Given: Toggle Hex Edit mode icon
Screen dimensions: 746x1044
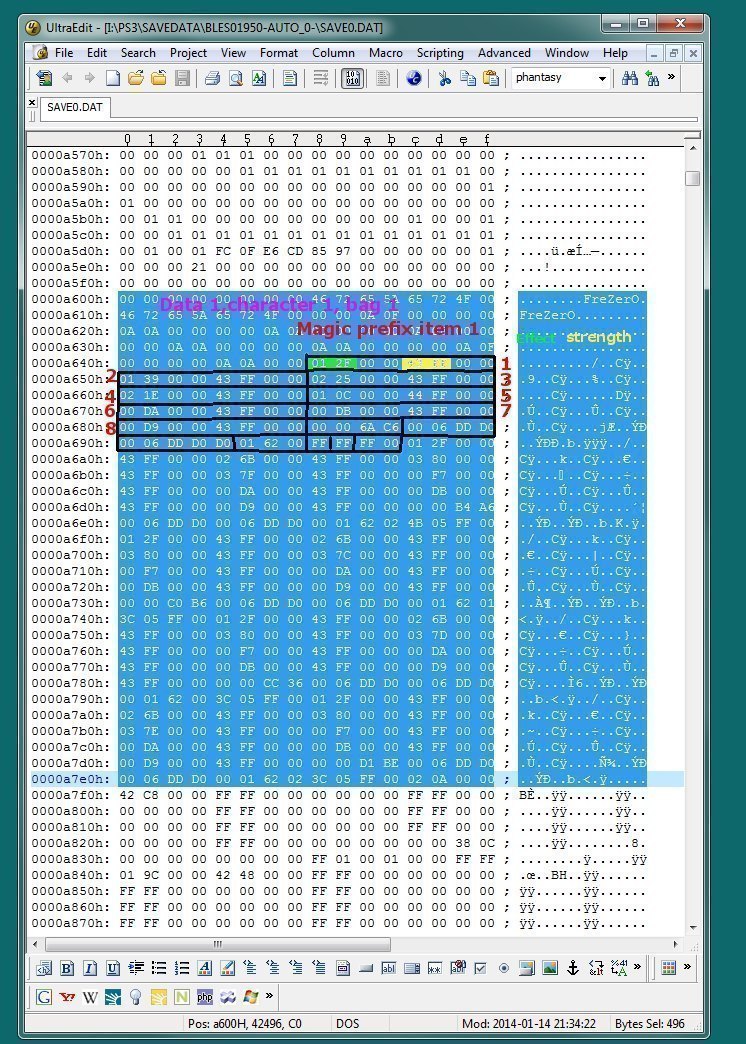Looking at the screenshot, I should 352,79.
